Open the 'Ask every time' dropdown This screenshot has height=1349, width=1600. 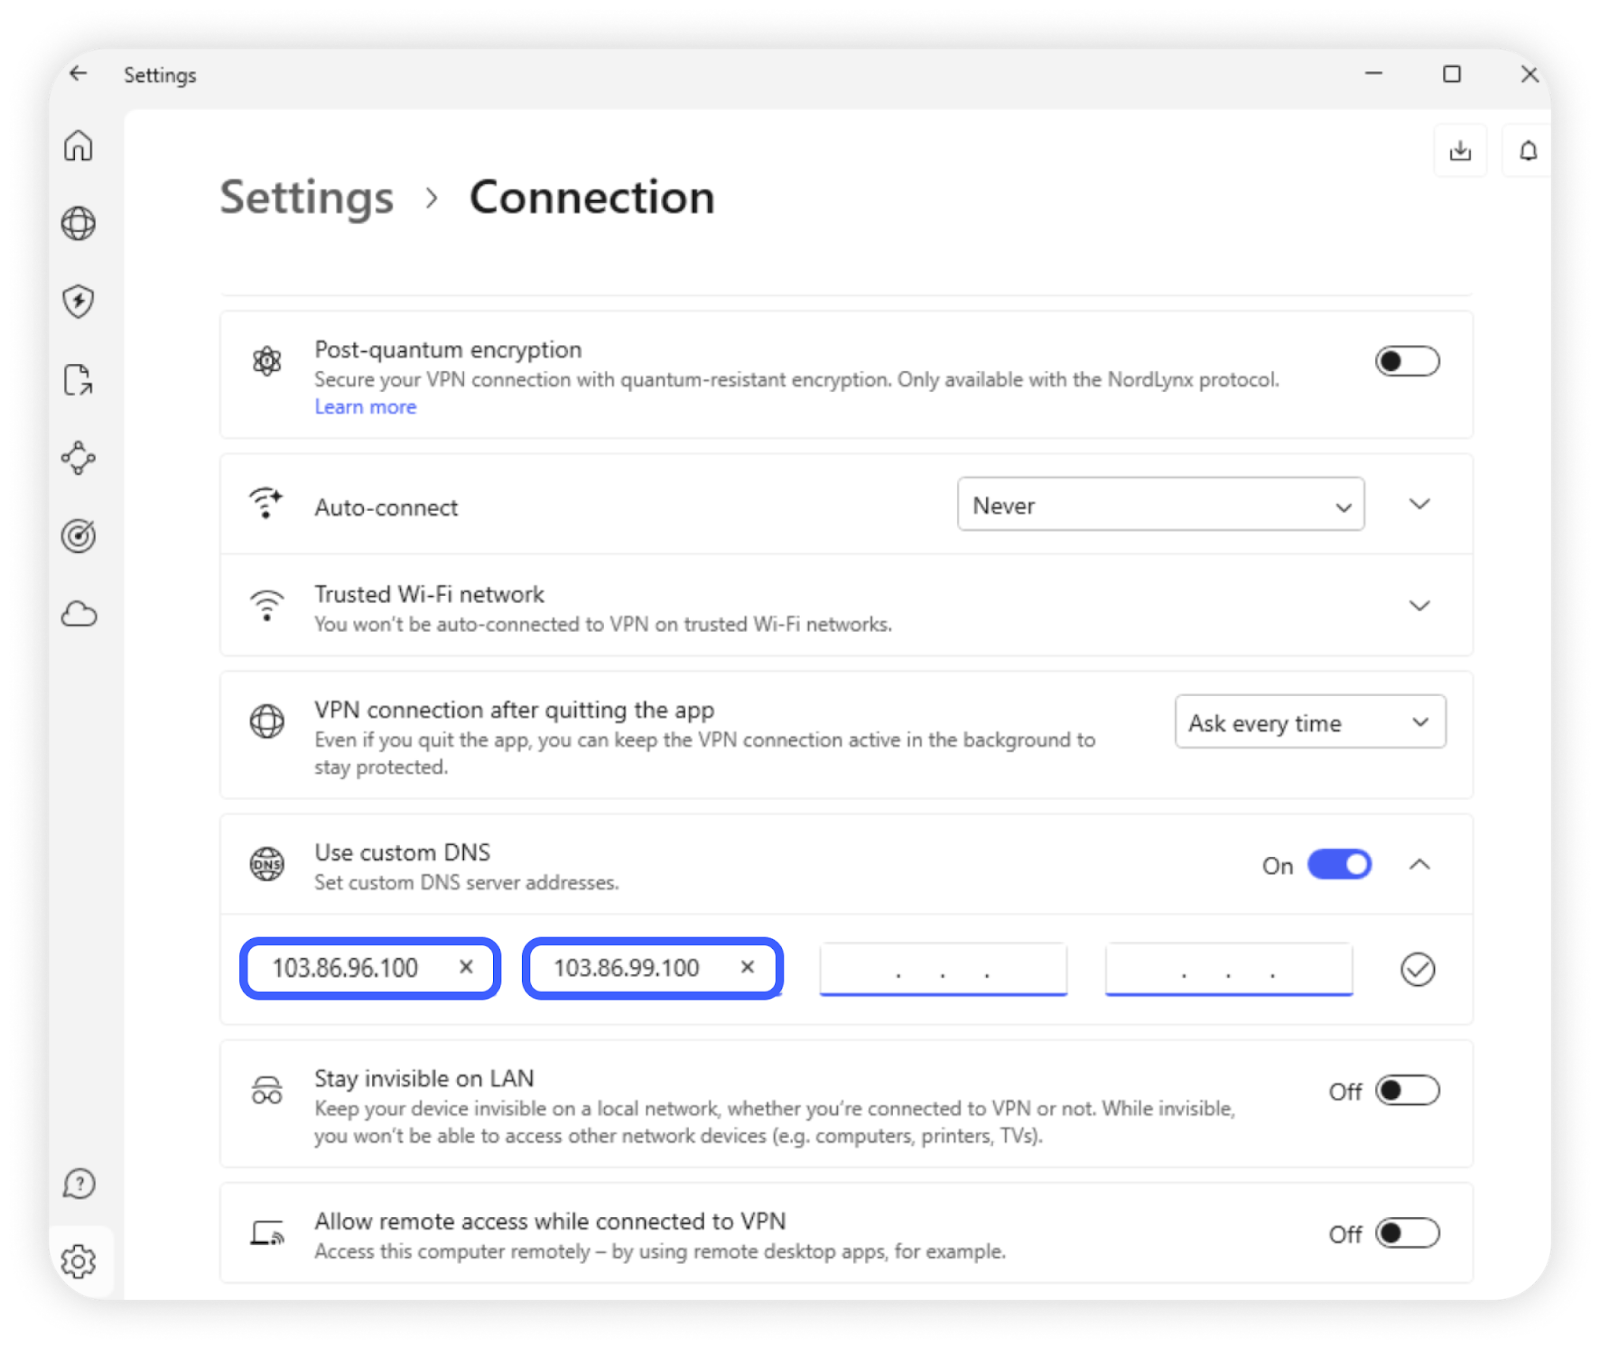1309,722
